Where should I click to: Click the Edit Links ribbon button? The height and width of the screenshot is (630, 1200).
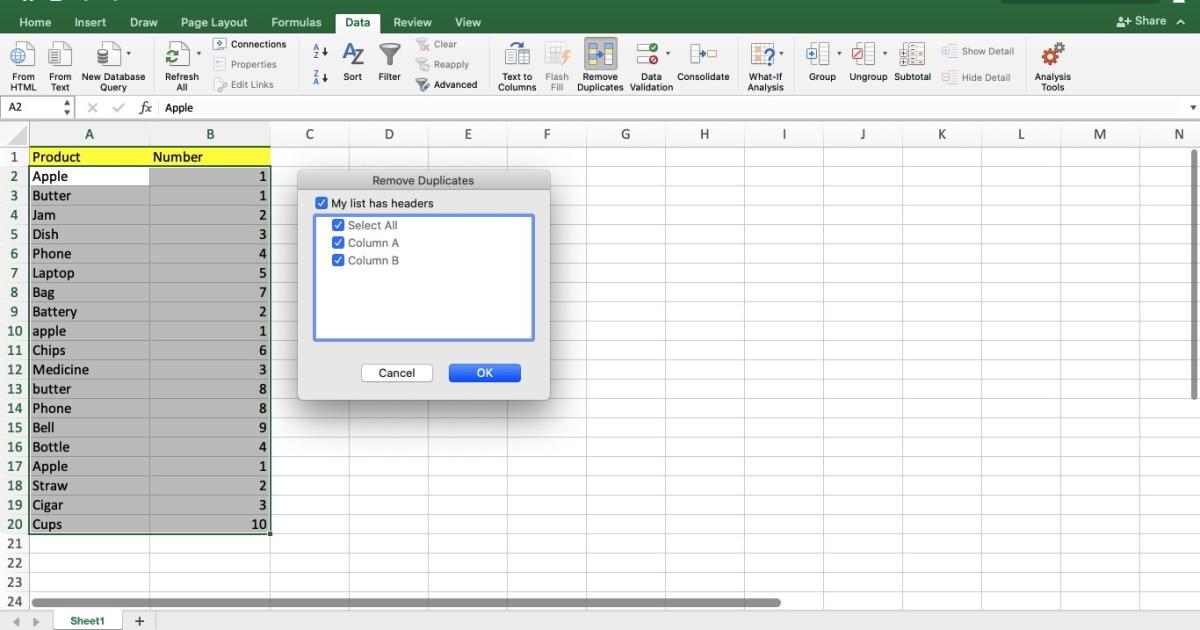coord(243,85)
